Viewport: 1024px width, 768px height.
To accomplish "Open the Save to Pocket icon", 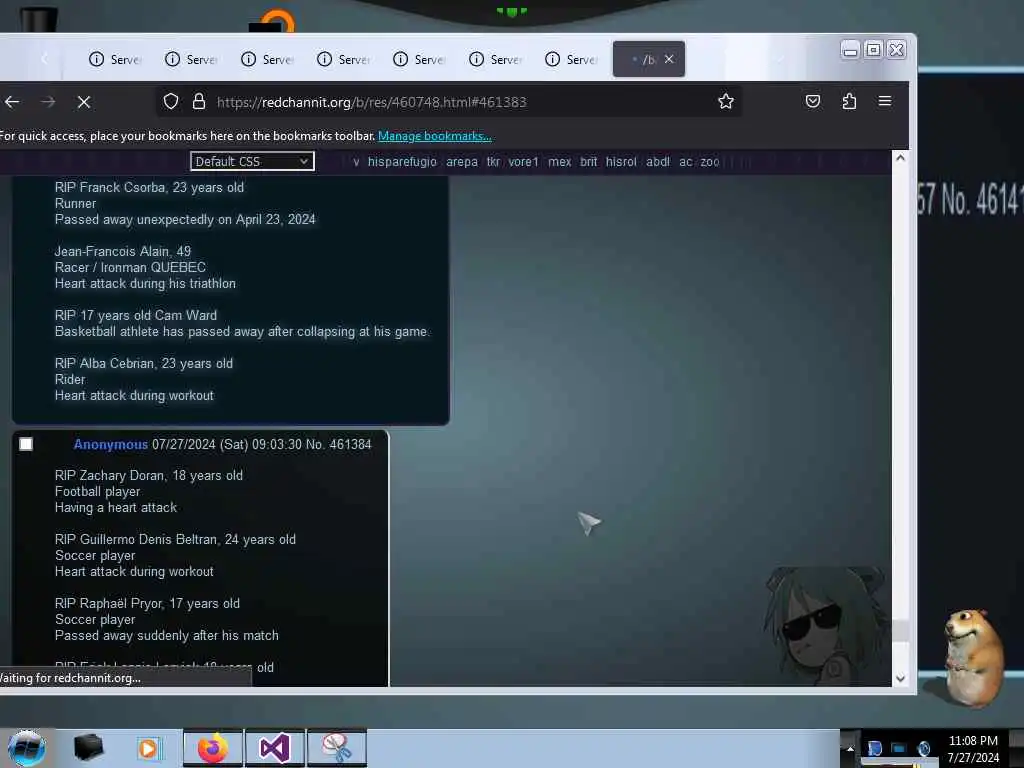I will tap(812, 101).
